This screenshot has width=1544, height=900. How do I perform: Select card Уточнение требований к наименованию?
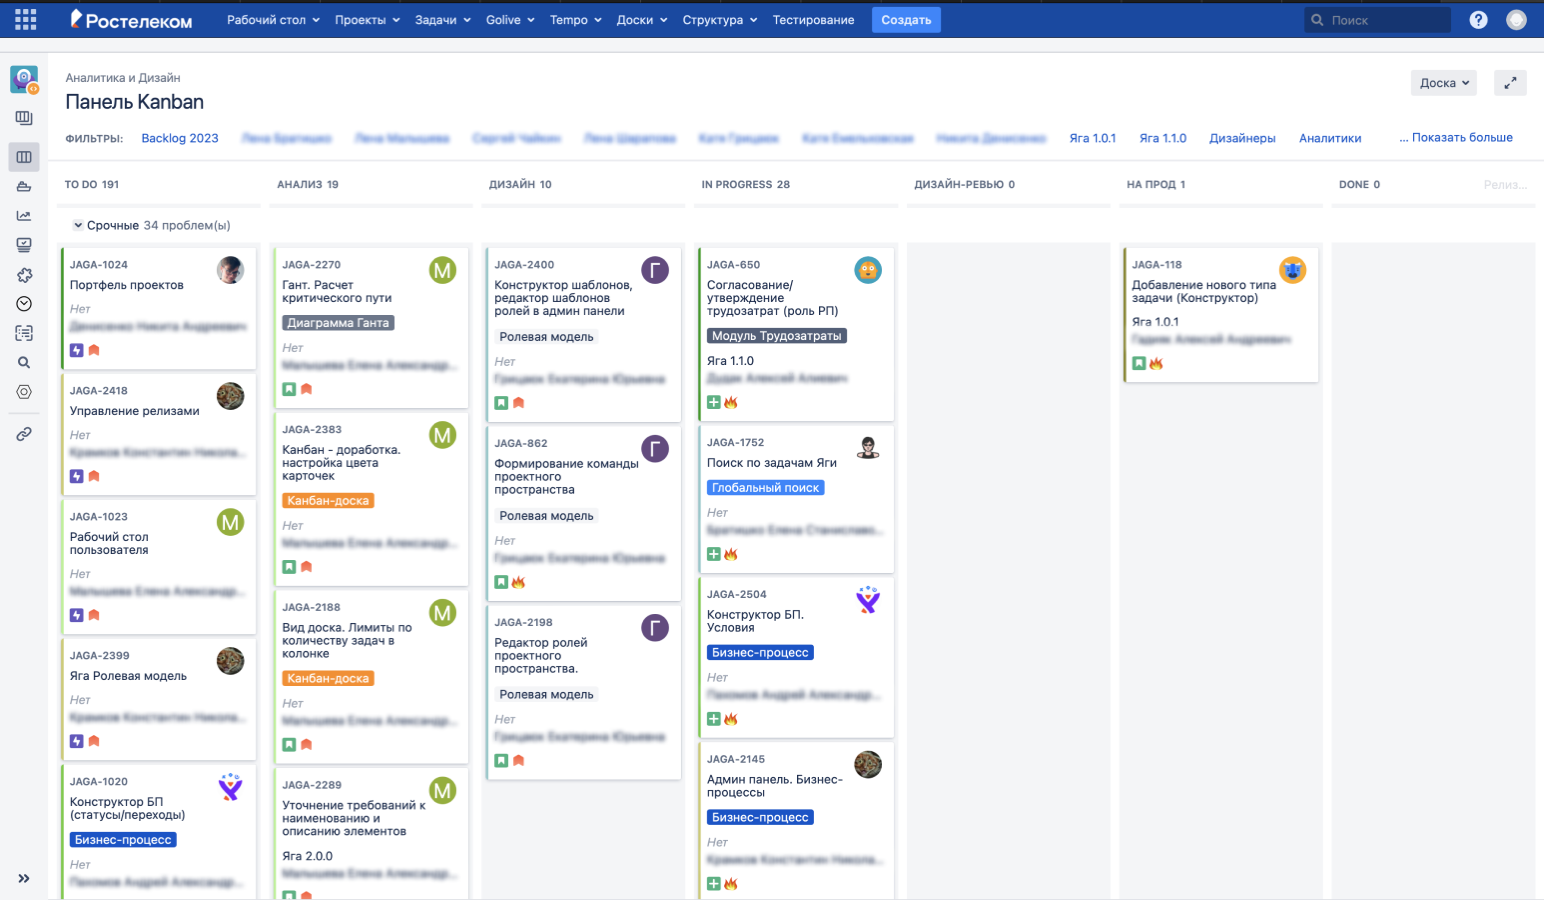point(371,833)
